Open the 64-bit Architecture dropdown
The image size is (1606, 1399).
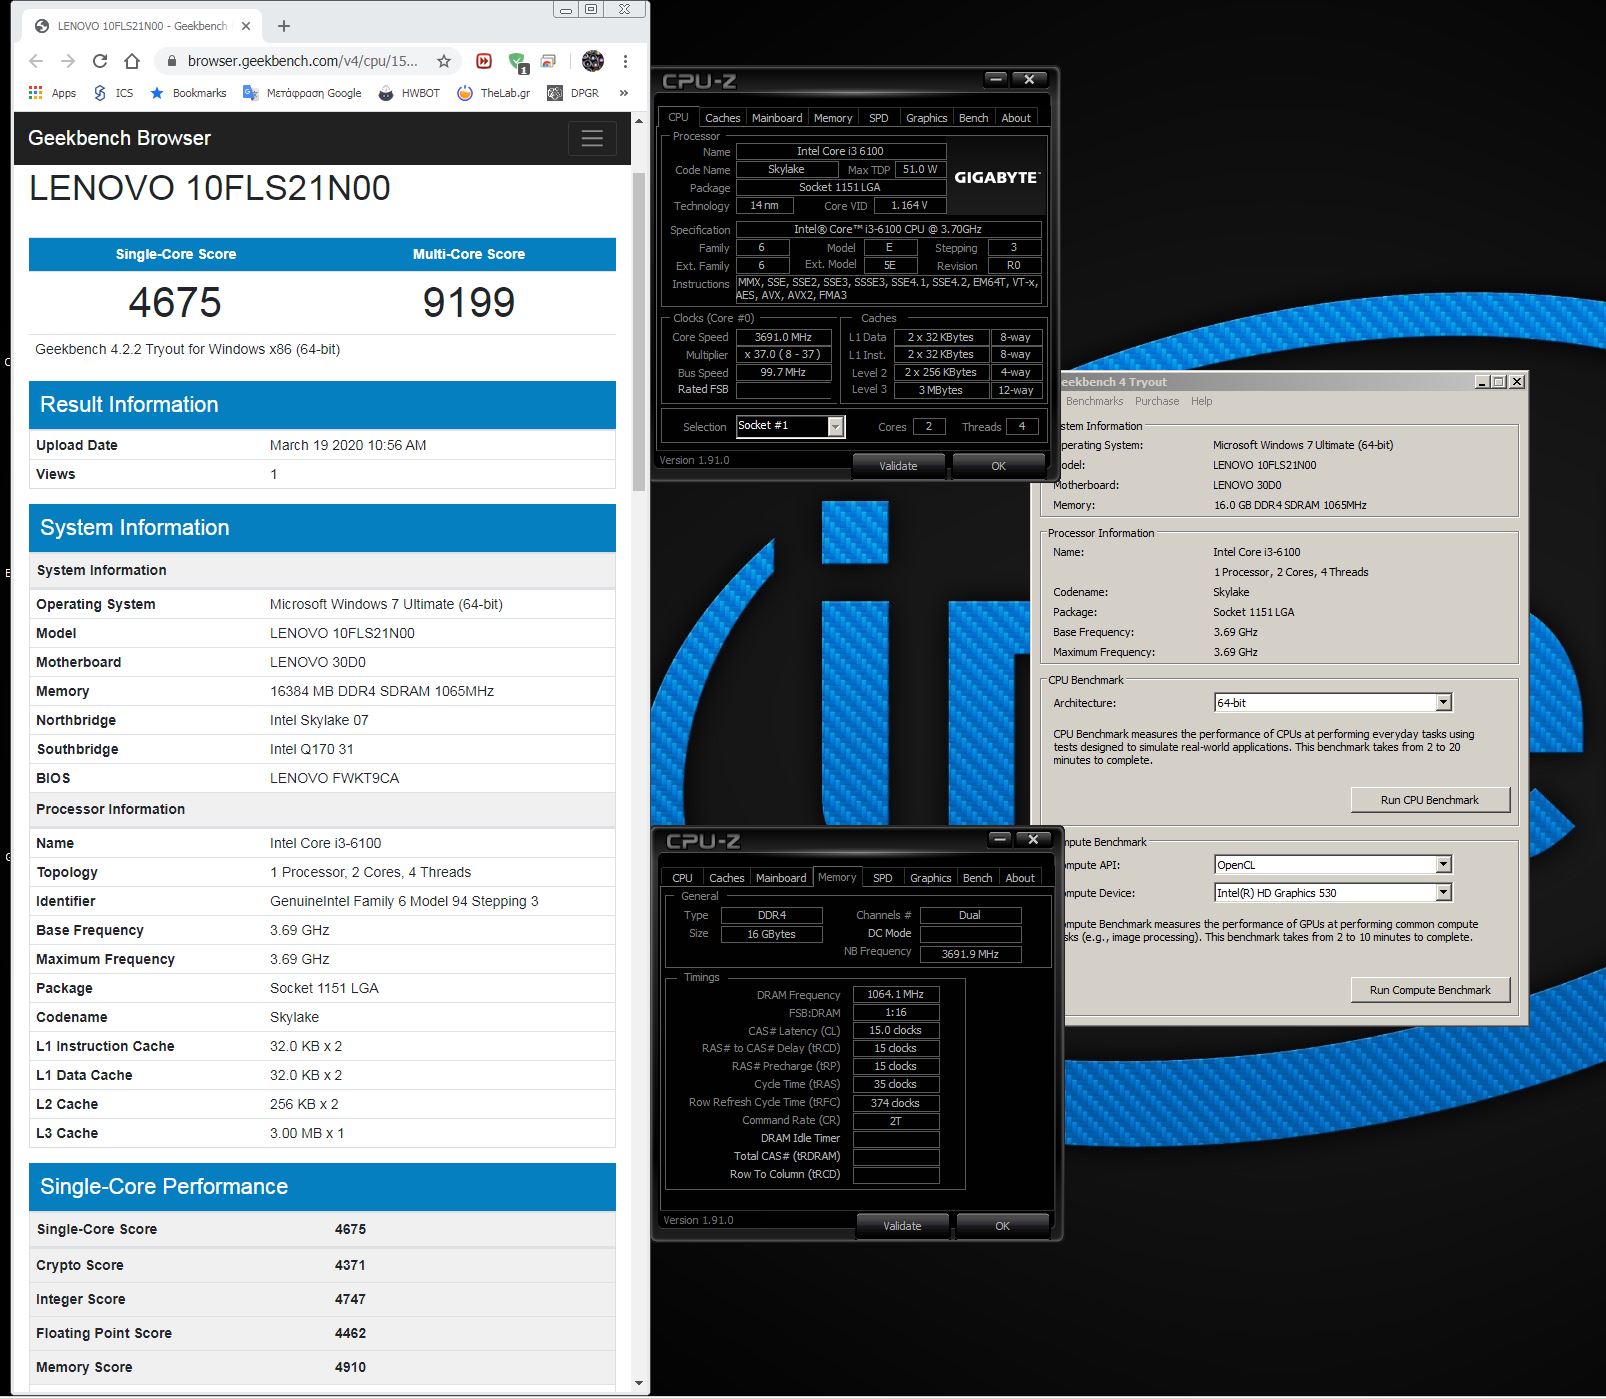(1443, 703)
